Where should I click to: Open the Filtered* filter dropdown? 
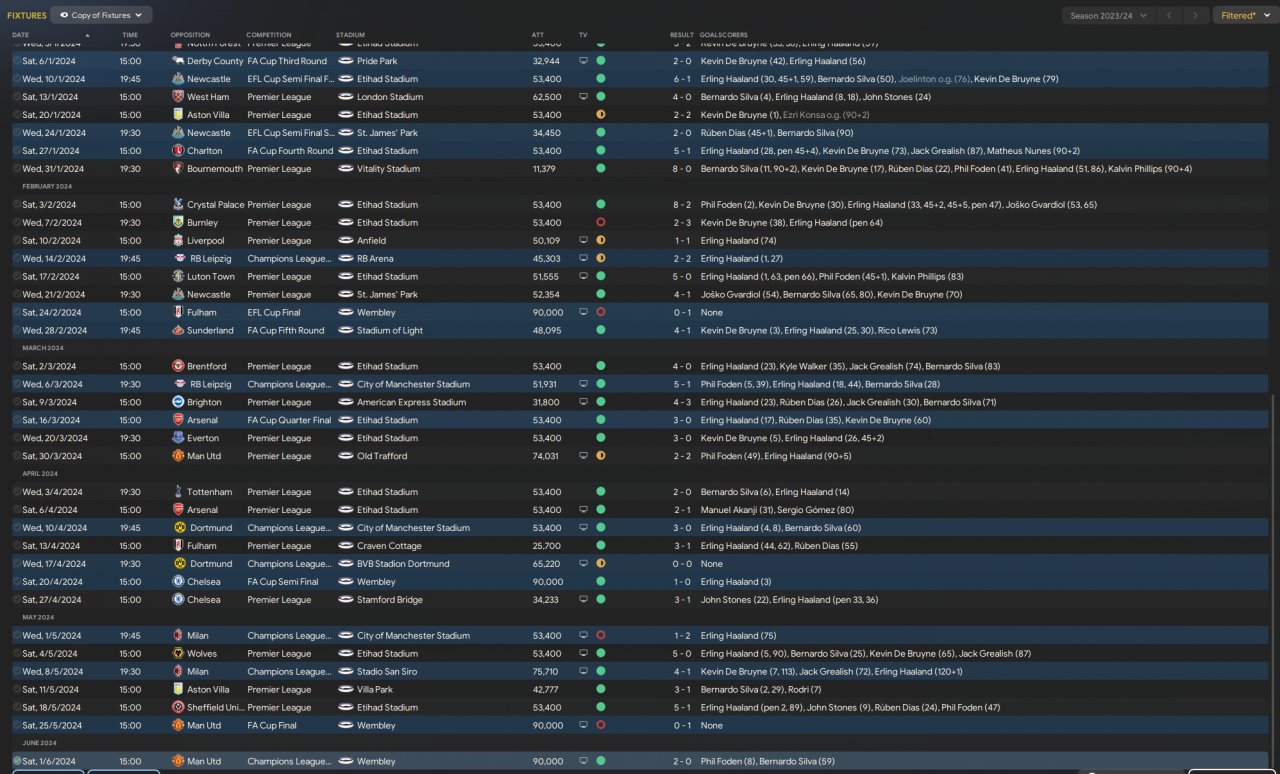[1244, 15]
